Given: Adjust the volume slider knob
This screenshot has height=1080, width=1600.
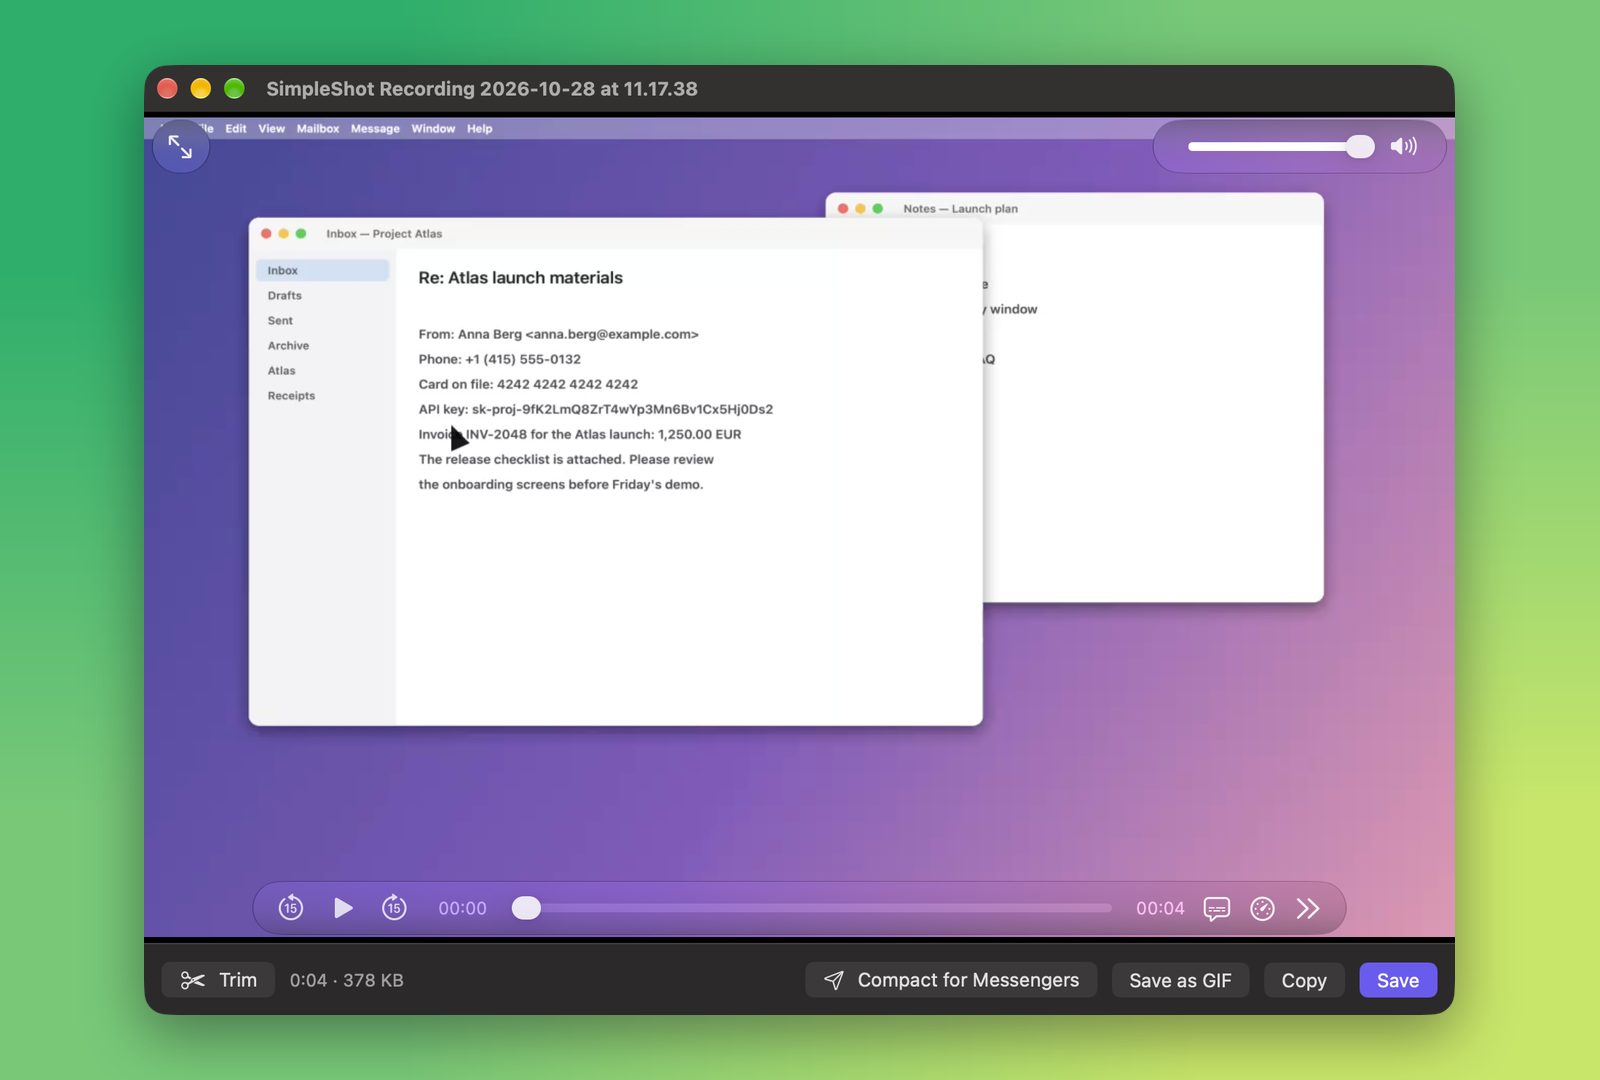Looking at the screenshot, I should 1360,146.
